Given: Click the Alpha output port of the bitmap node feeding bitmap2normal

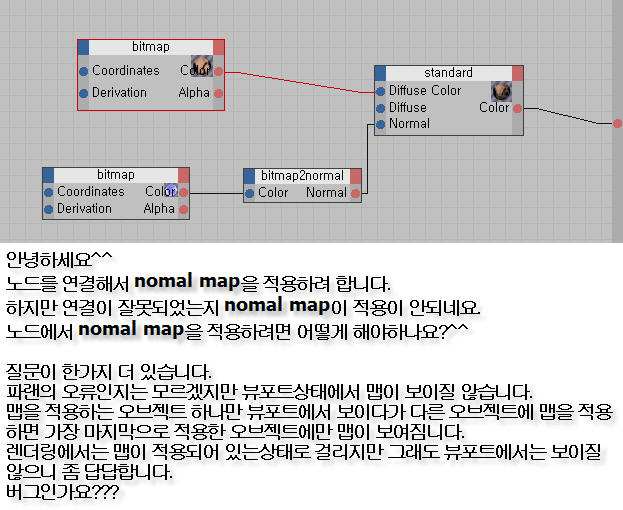Looking at the screenshot, I should 184,209.
